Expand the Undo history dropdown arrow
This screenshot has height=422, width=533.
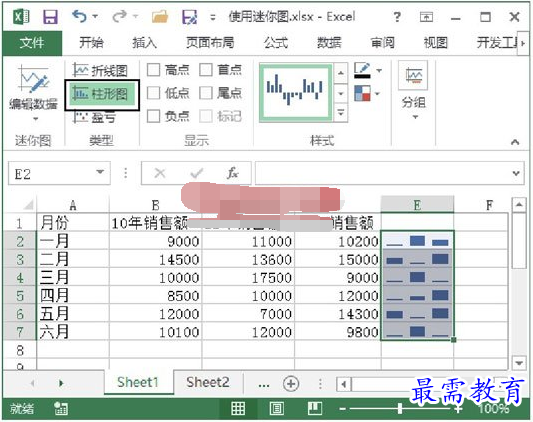[95, 16]
